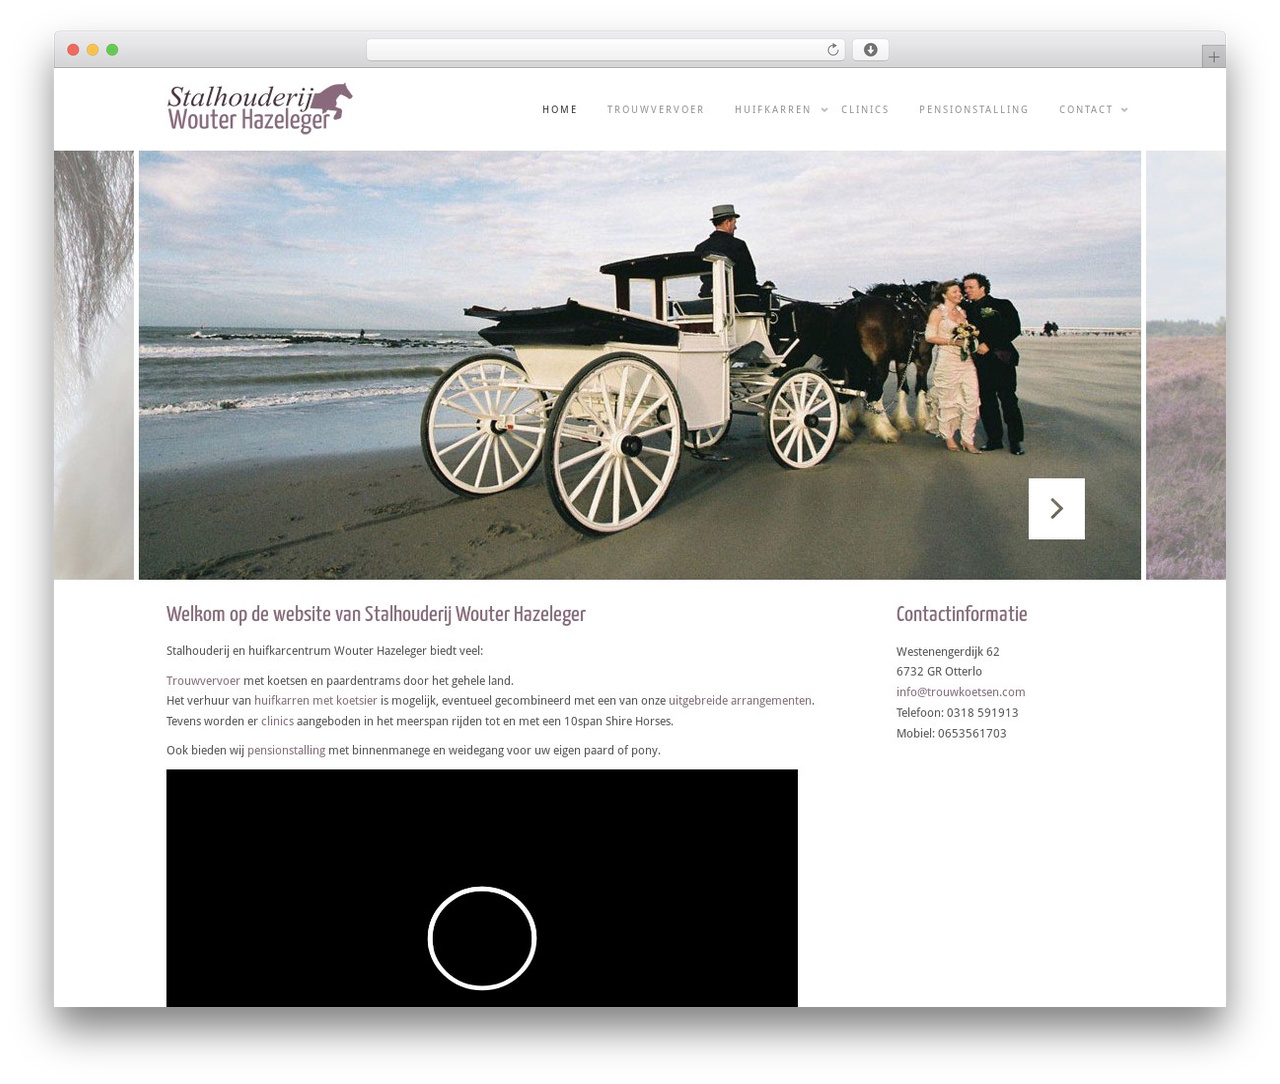Viewport: 1280px width, 1084px height.
Task: Open the browser downloads button
Action: point(870,50)
